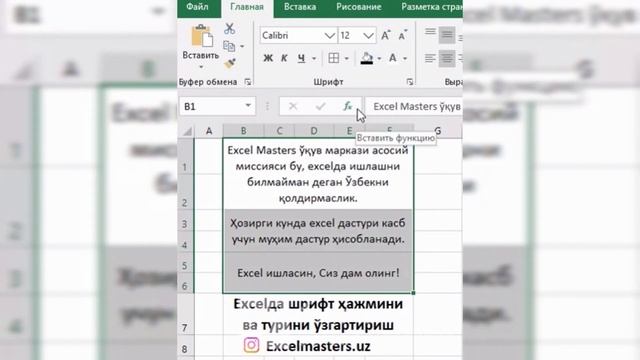This screenshot has width=640, height=360.
Task: Select column B header
Action: (x=244, y=131)
